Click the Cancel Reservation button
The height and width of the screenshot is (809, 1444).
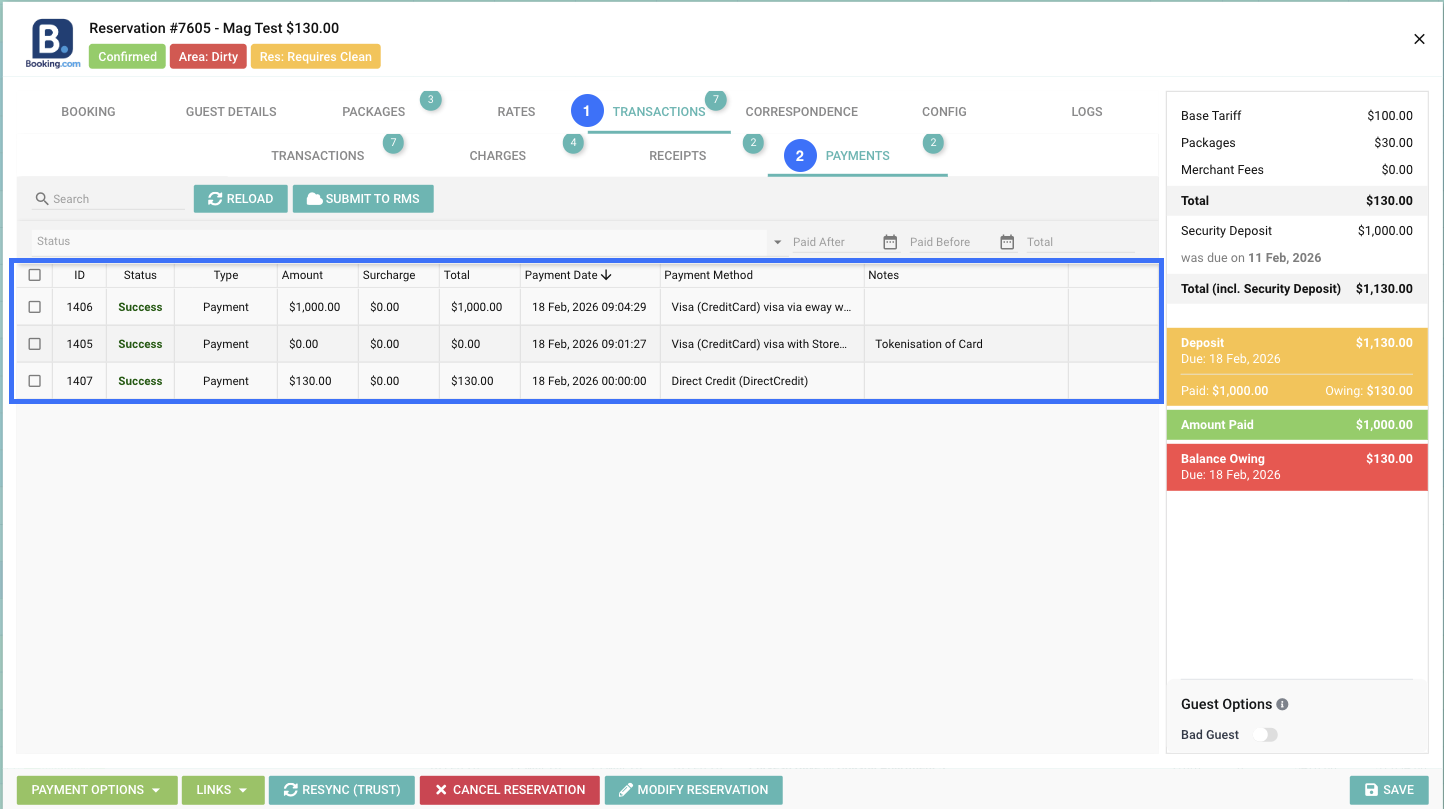[509, 790]
